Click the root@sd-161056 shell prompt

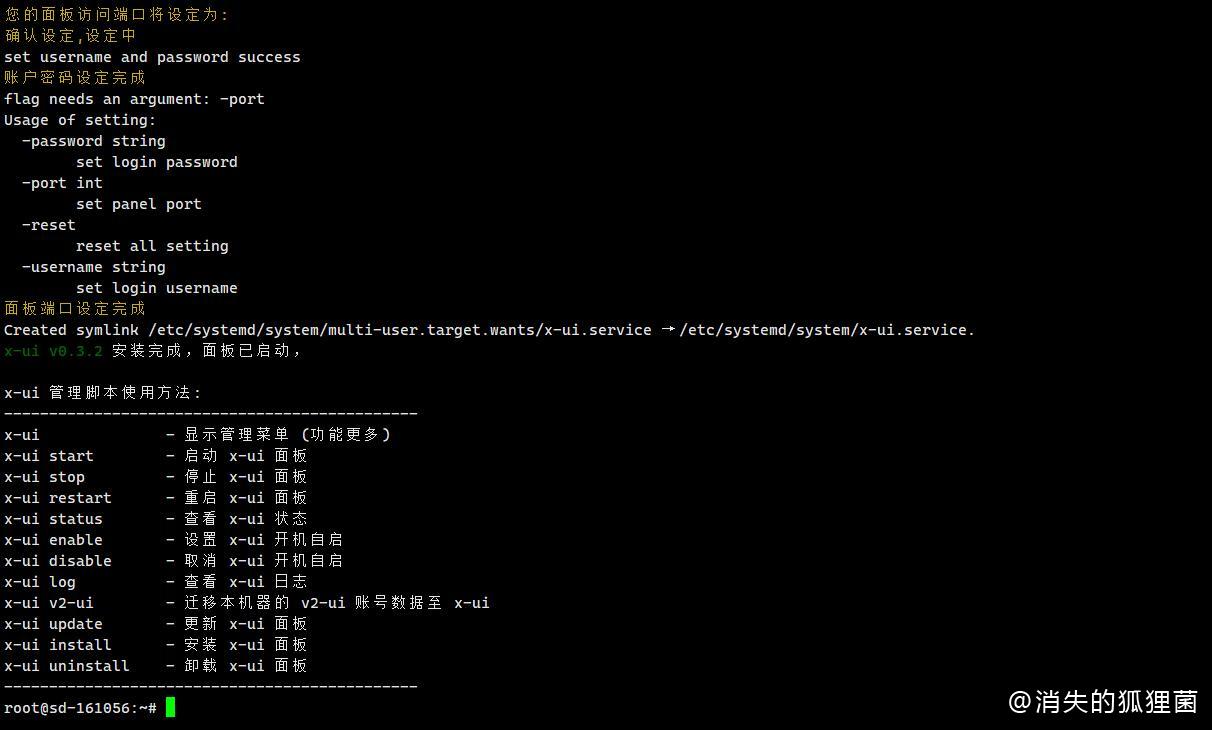pos(80,708)
